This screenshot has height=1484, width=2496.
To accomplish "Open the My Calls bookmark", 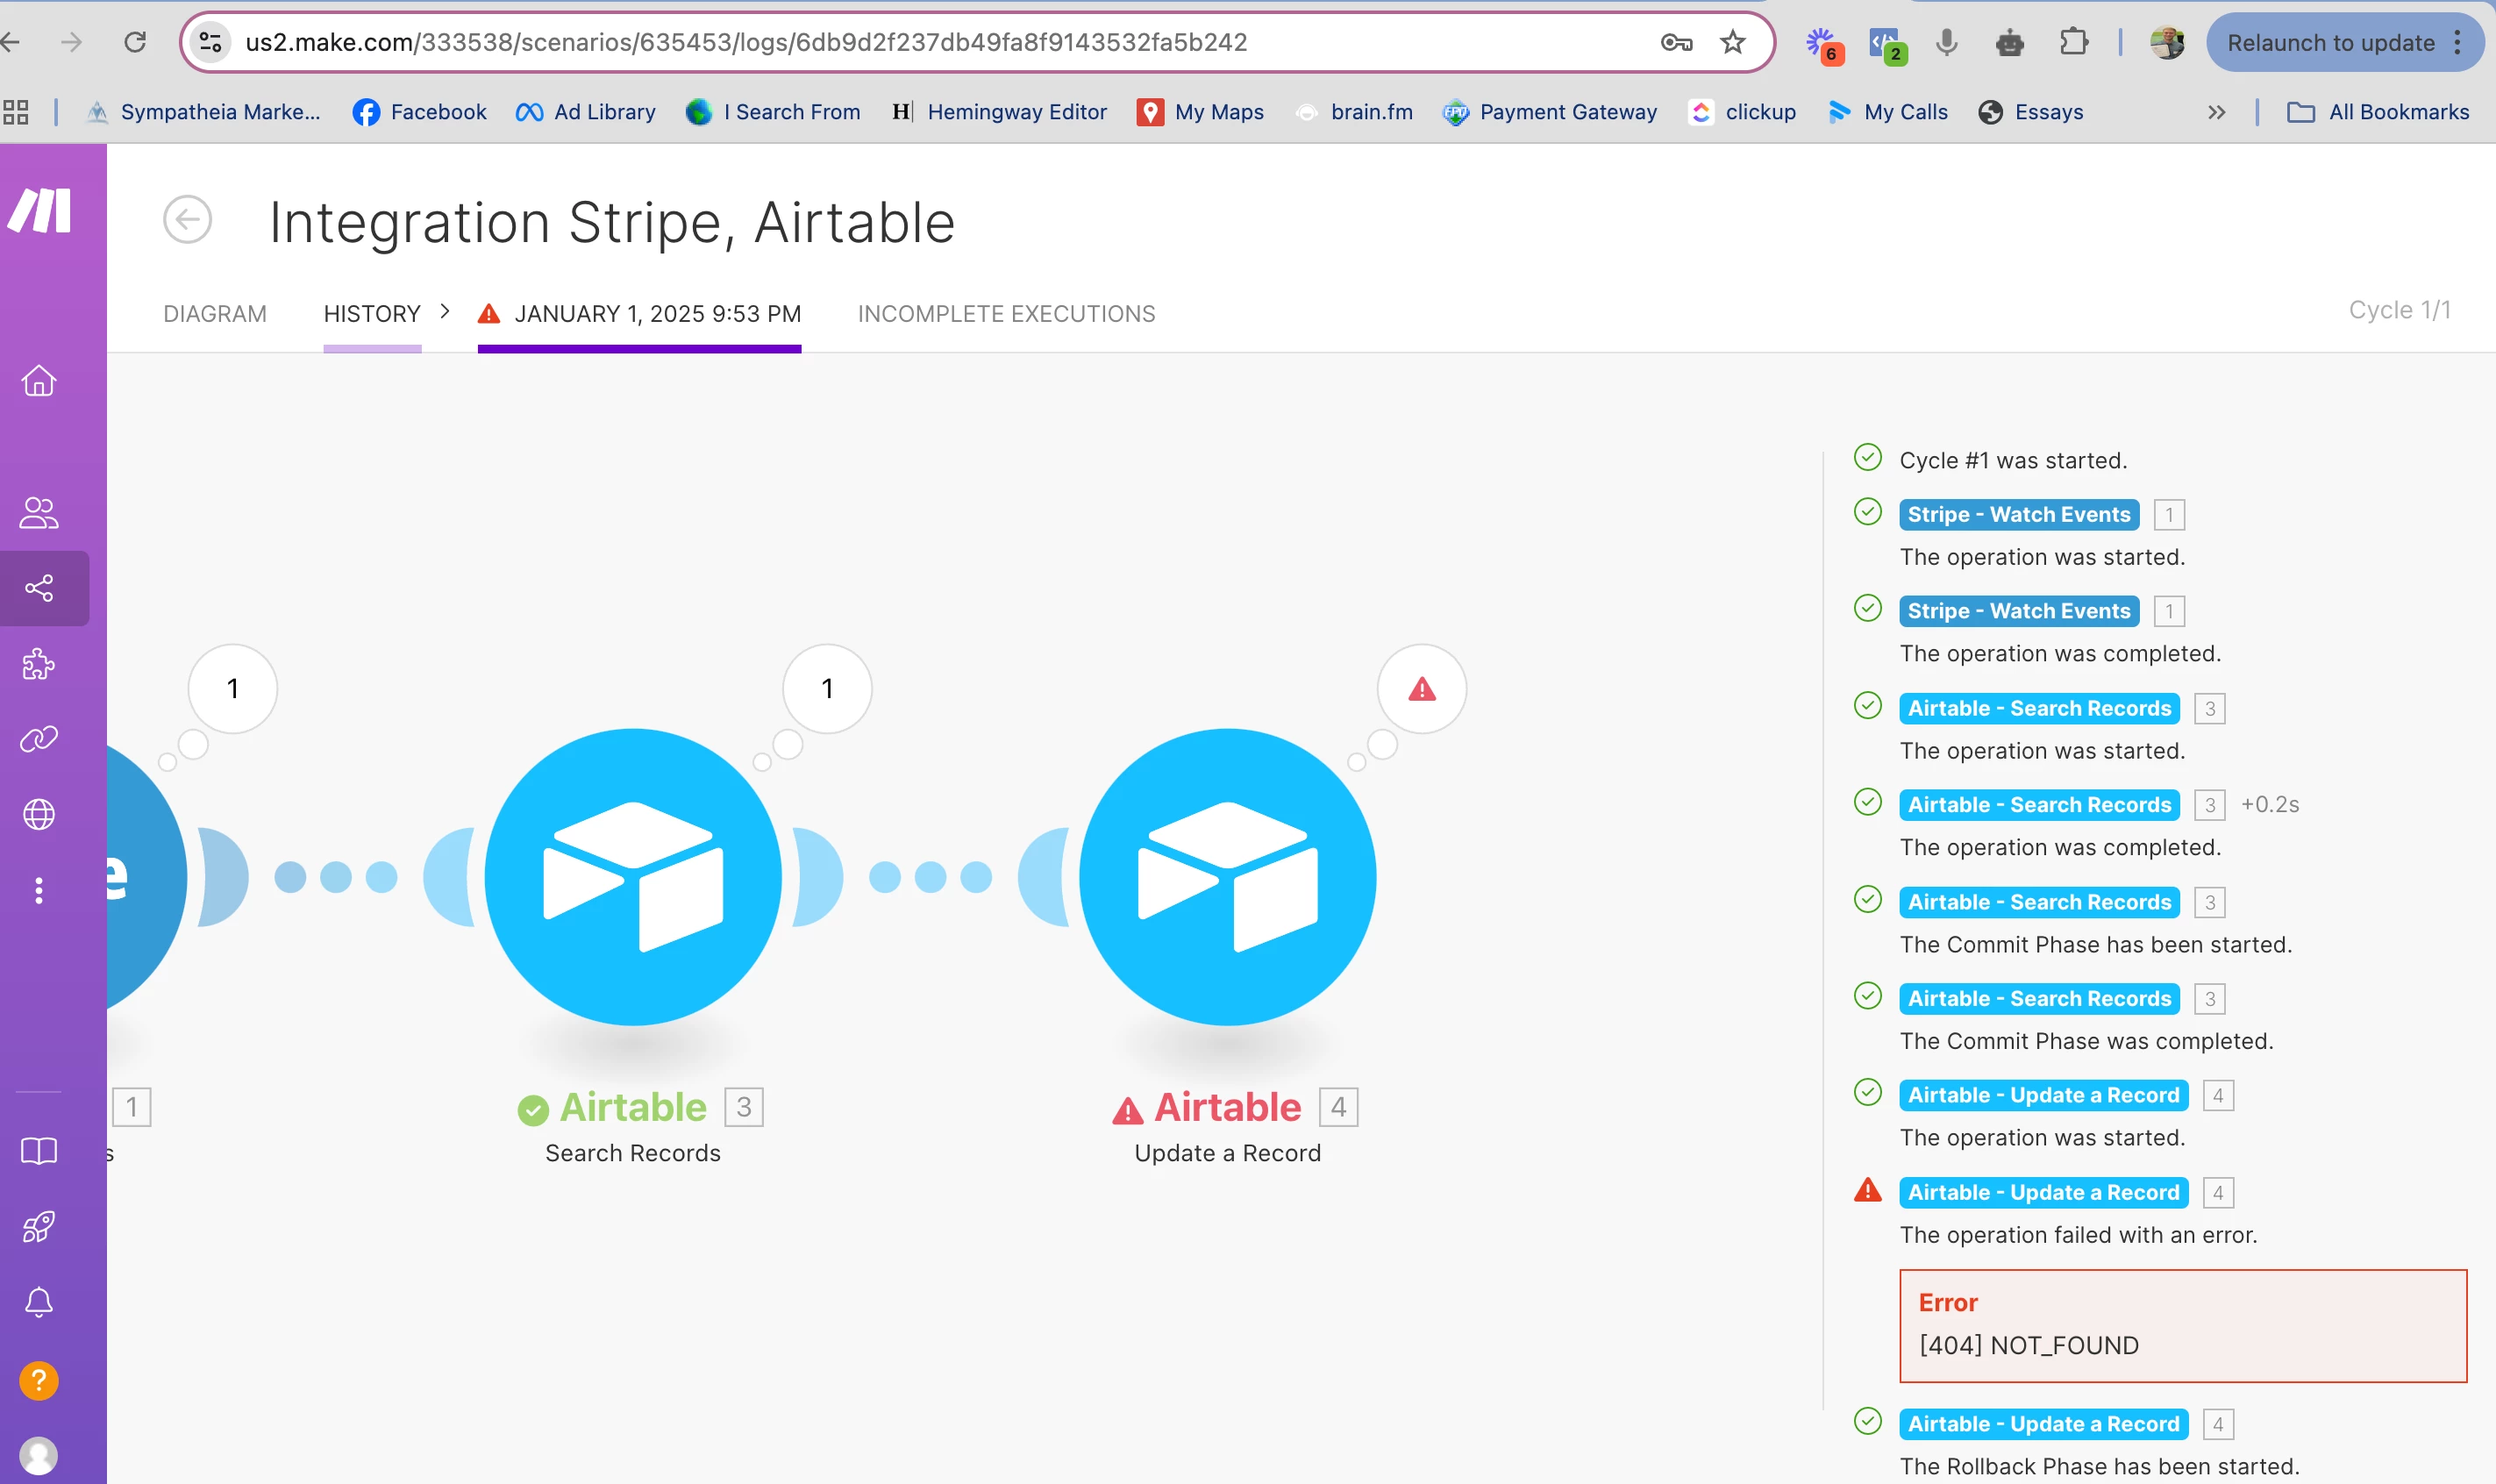I will click(x=1887, y=112).
